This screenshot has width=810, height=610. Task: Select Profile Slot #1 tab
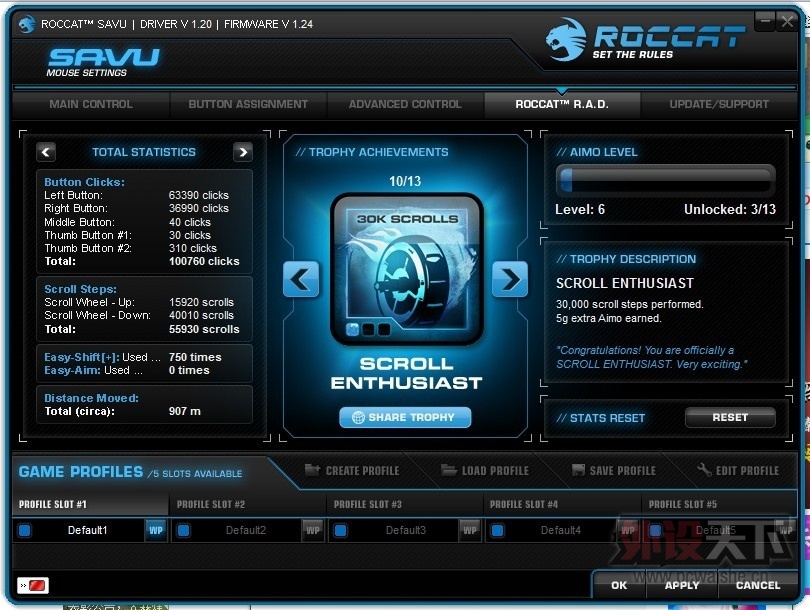90,504
